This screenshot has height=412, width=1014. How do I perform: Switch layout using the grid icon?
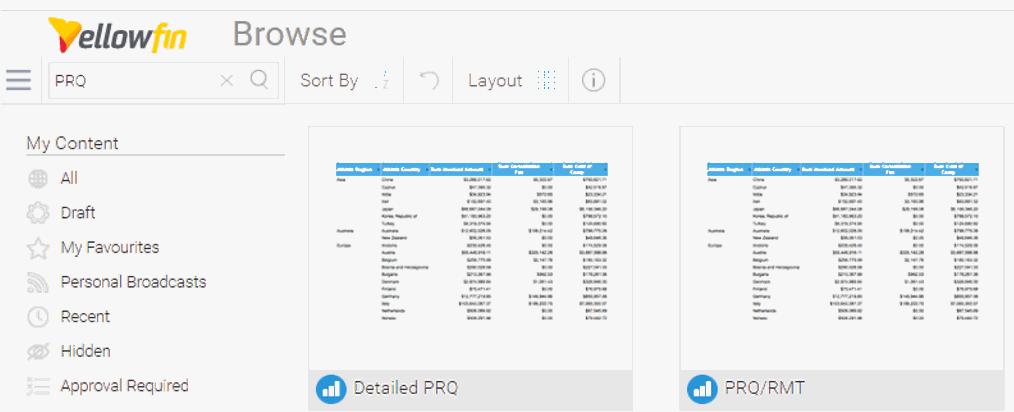click(547, 80)
